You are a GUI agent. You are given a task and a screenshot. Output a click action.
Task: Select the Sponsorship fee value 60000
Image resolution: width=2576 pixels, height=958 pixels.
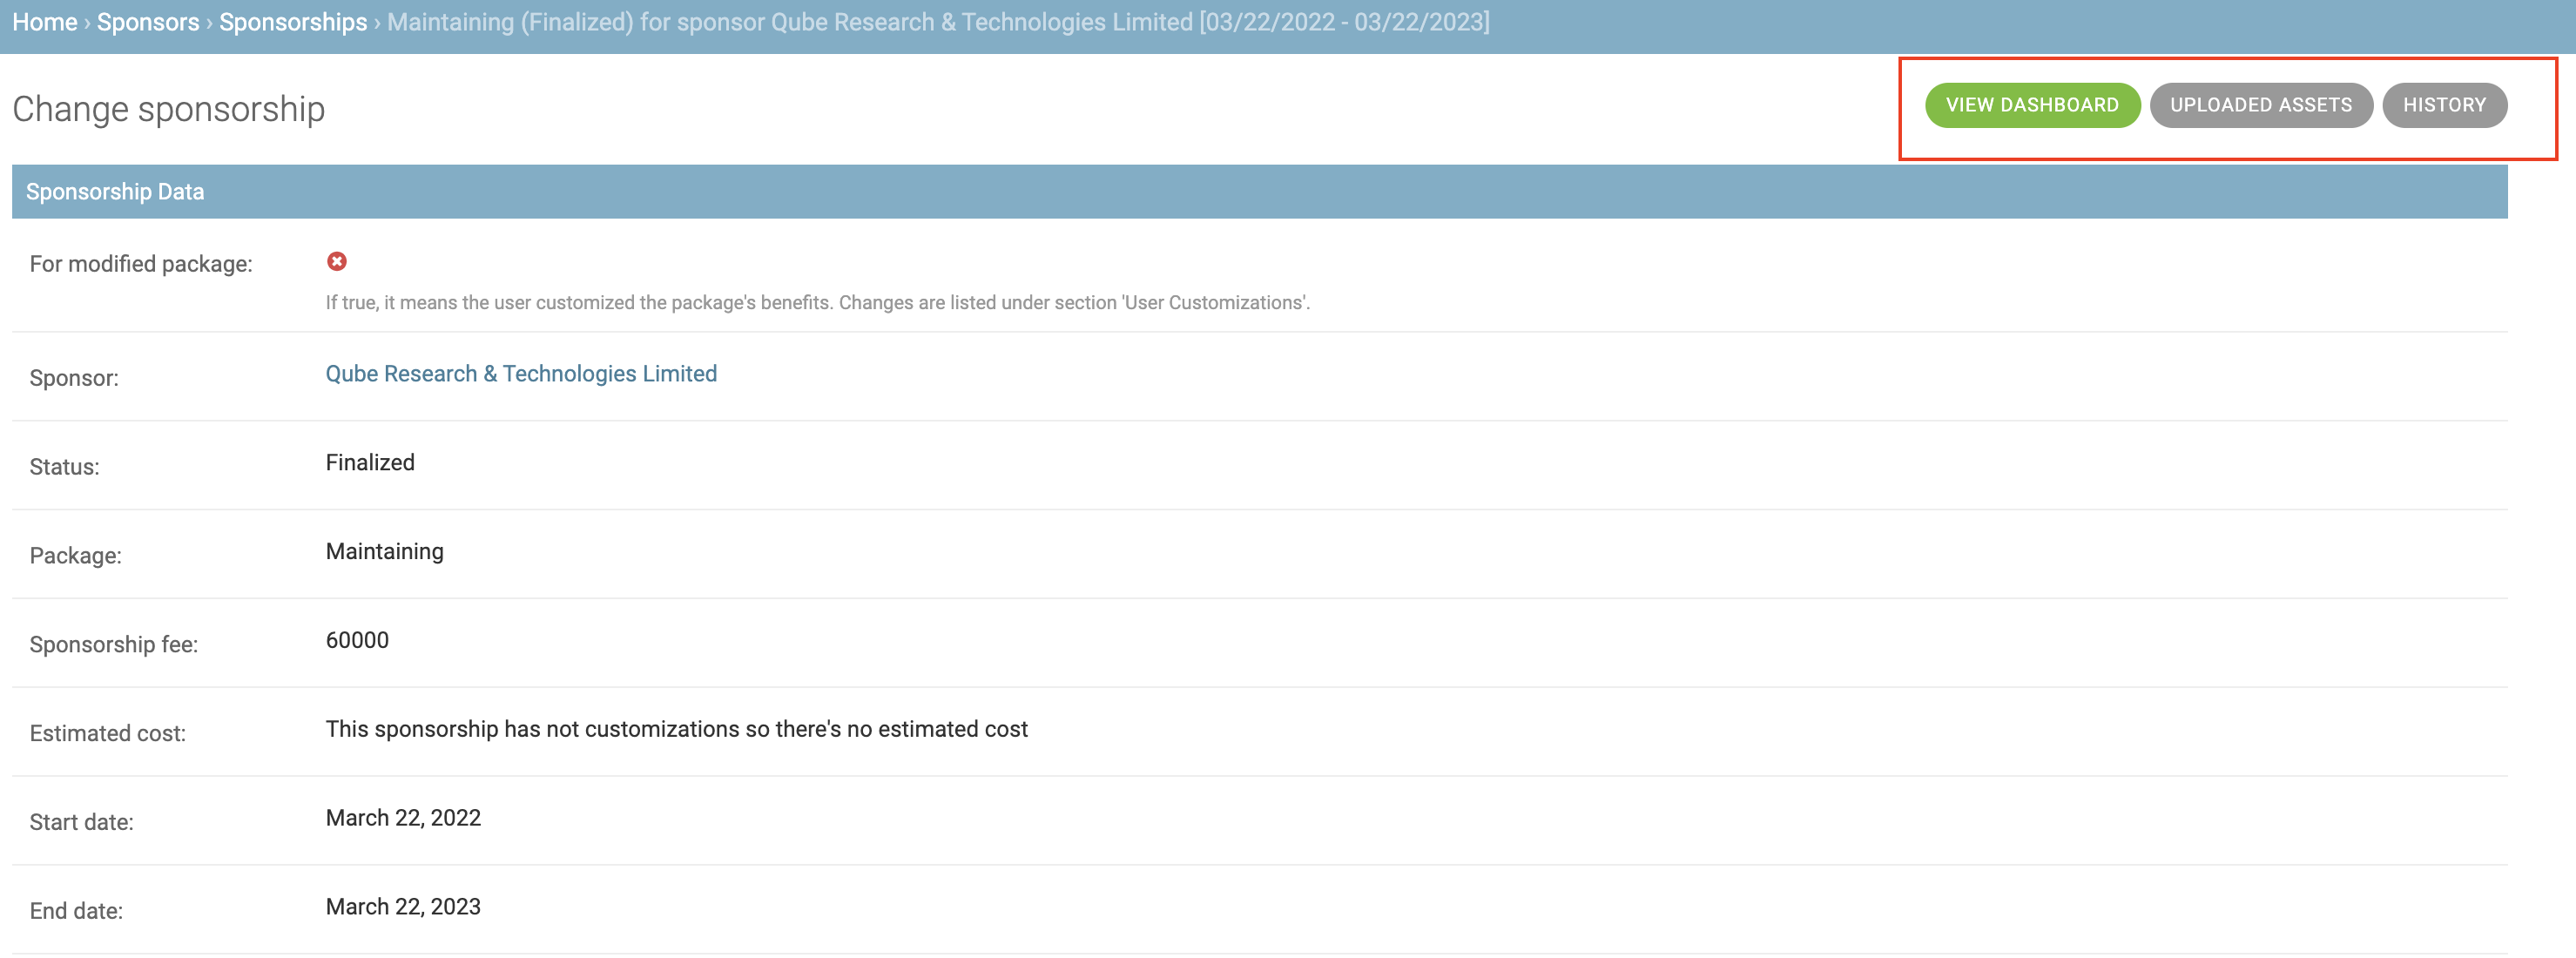tap(356, 640)
